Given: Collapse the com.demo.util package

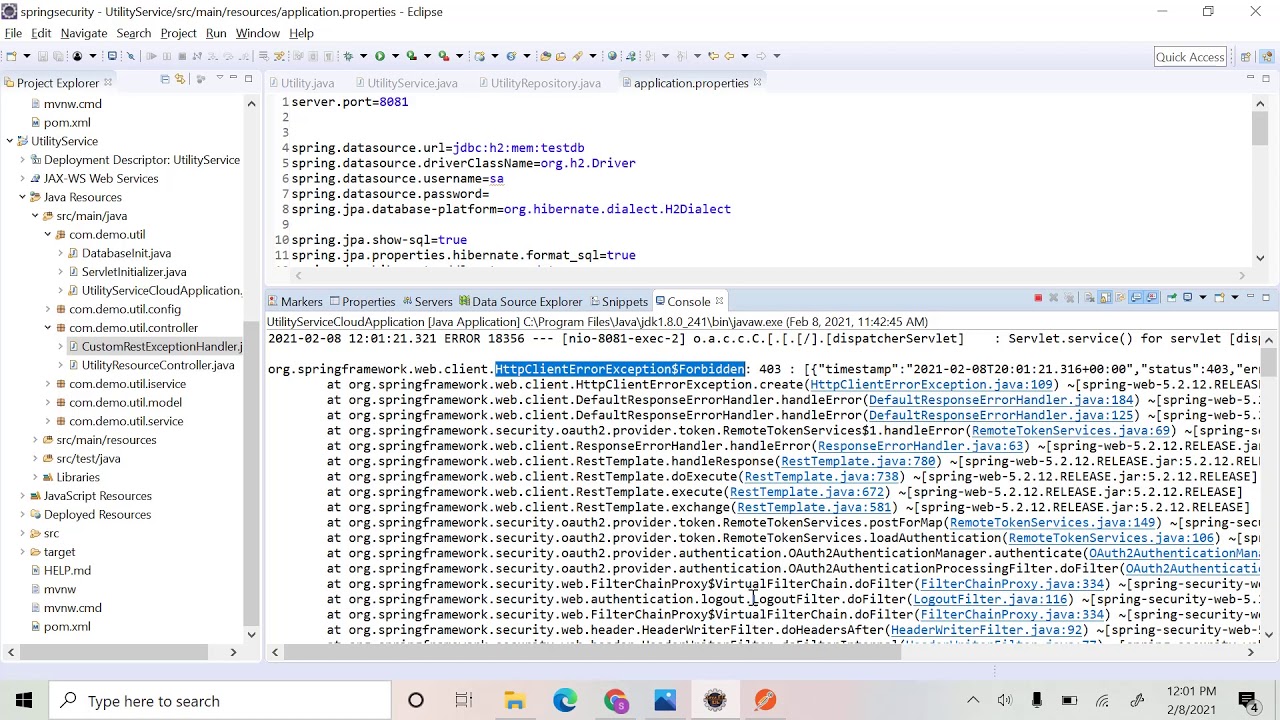Looking at the screenshot, I should [x=47, y=234].
